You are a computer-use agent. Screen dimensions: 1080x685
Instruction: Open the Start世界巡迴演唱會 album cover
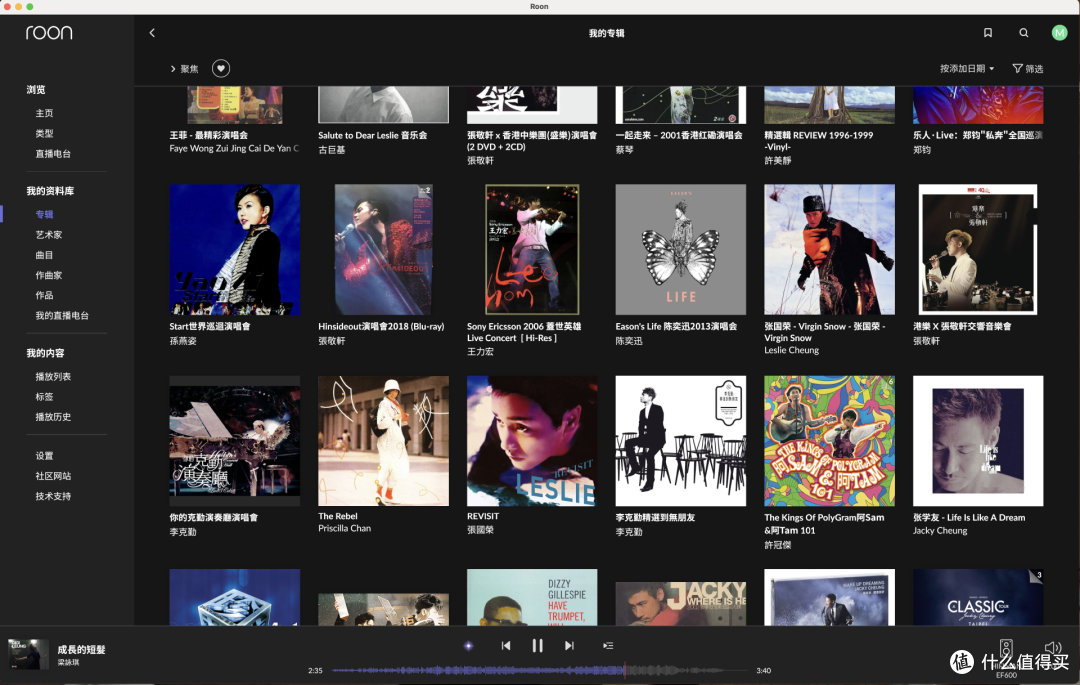(x=235, y=249)
